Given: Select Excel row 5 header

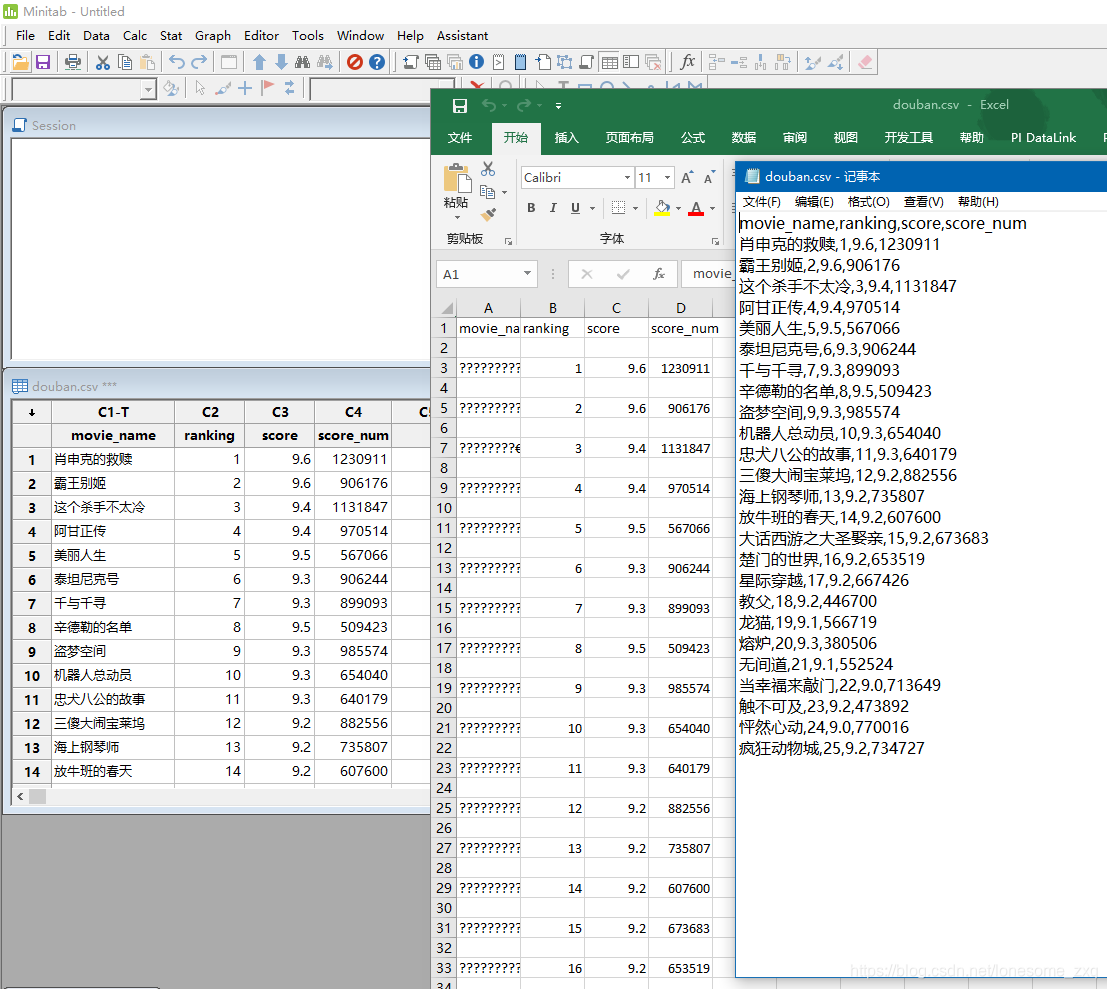Looking at the screenshot, I should 444,408.
